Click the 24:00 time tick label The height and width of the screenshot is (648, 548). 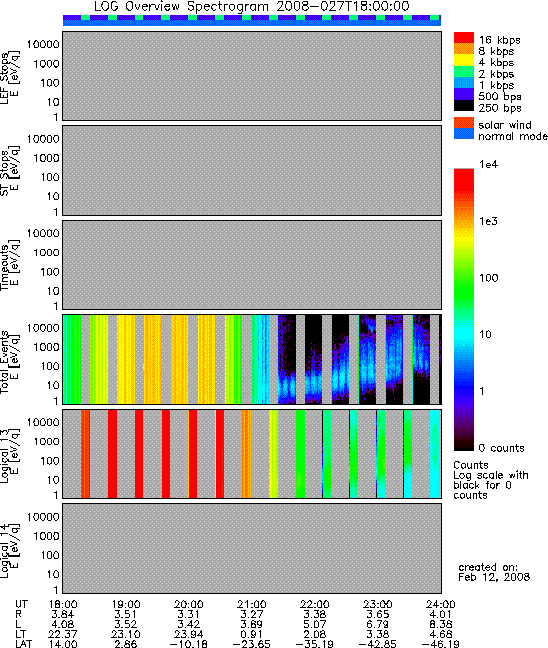tap(441, 605)
